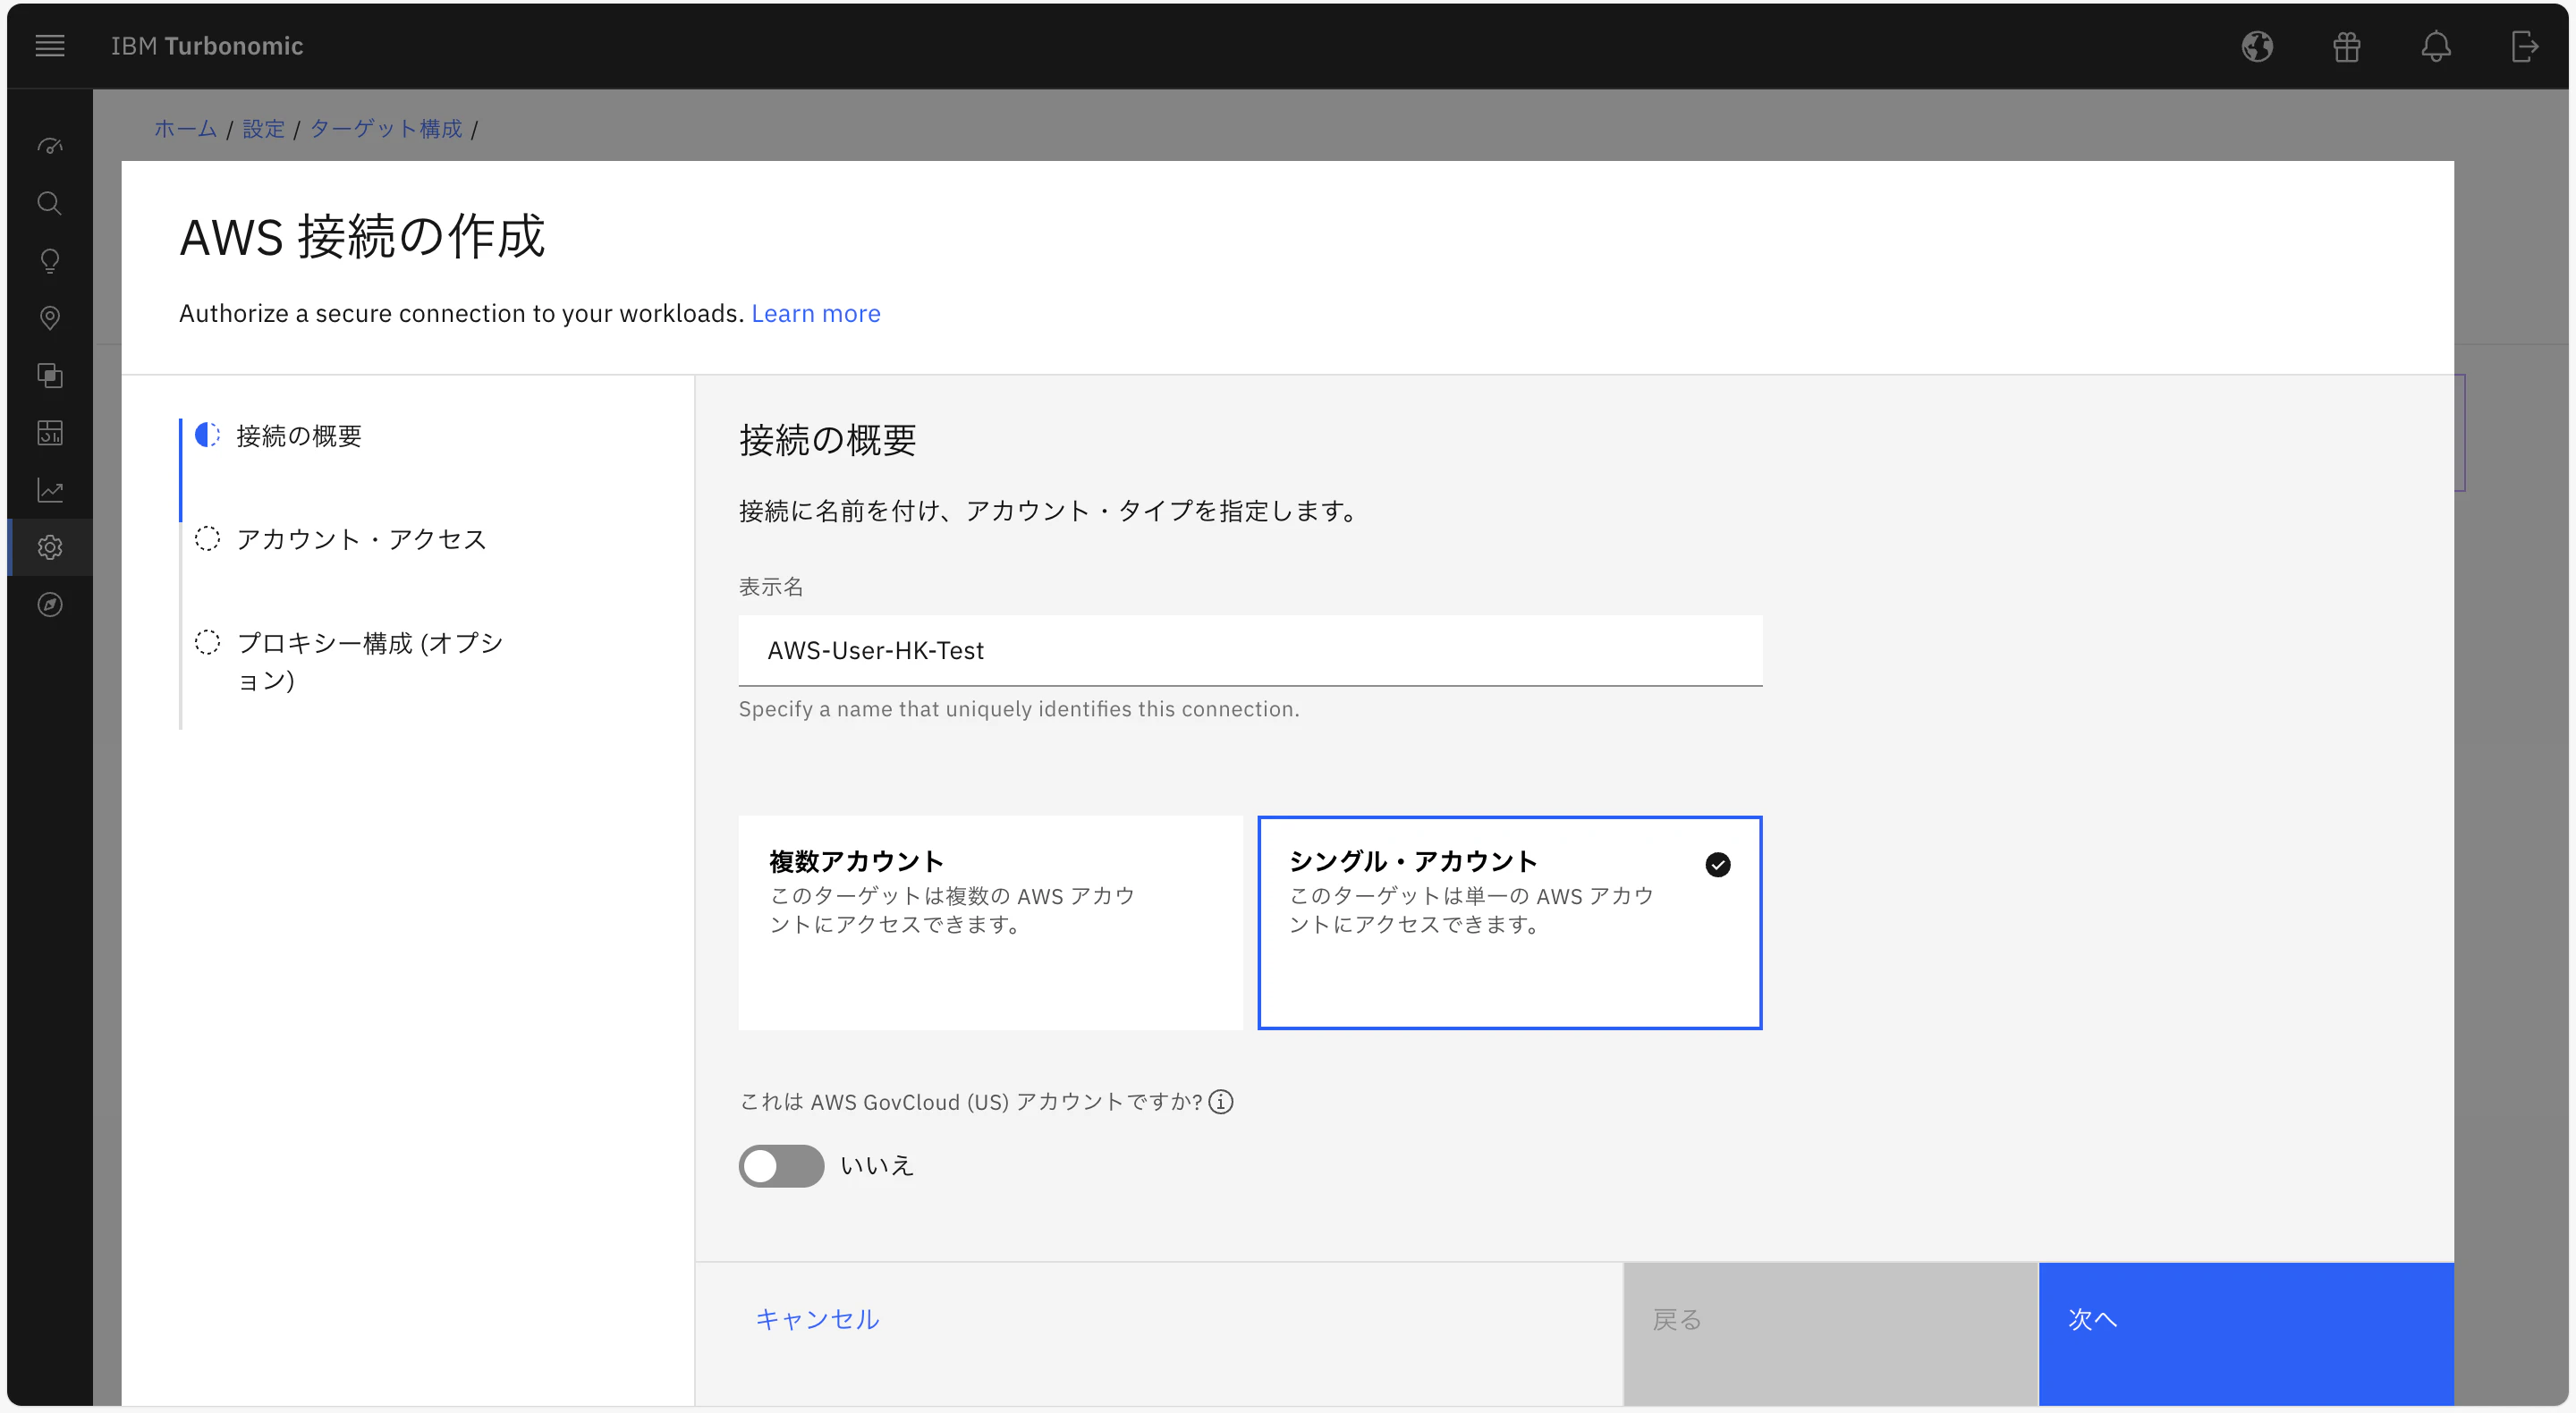Open the notifications bell
This screenshot has width=2576, height=1413.
point(2436,46)
